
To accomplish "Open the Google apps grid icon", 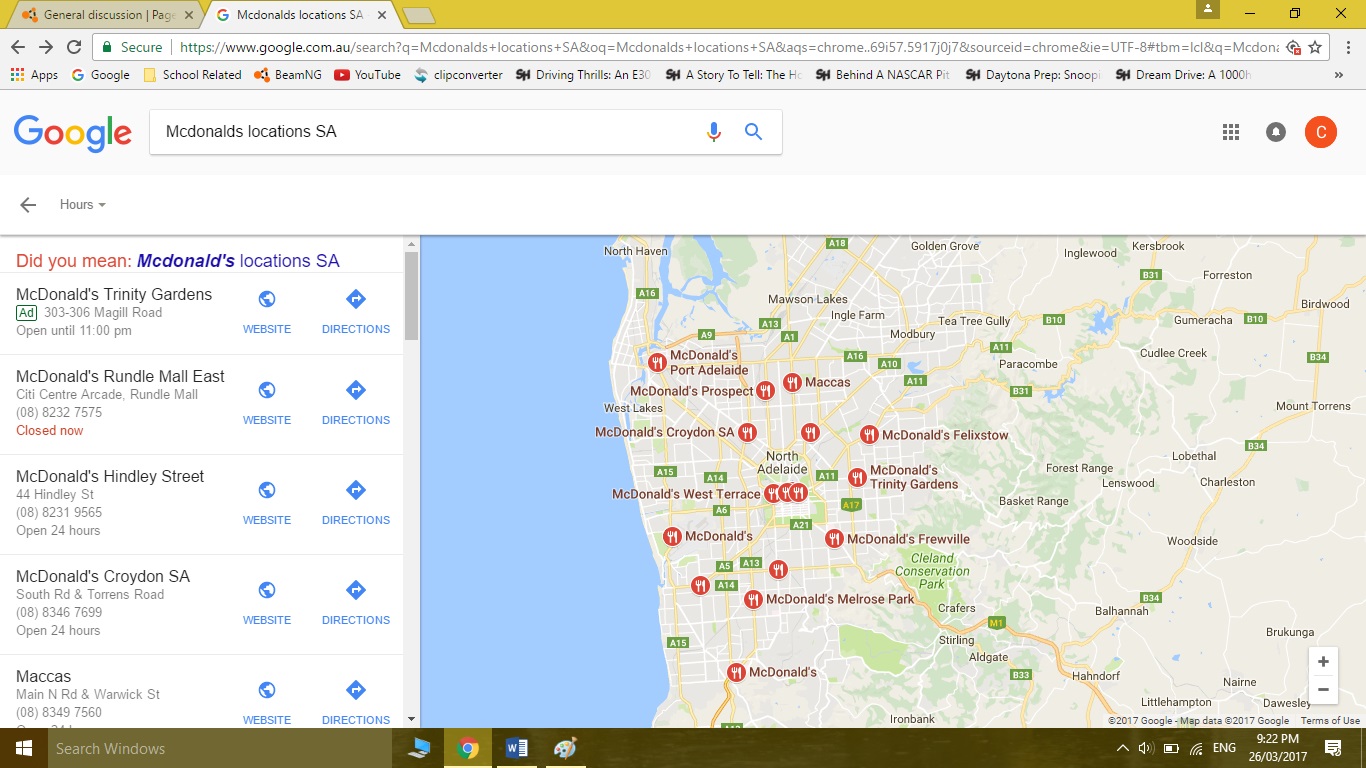I will (x=1231, y=132).
